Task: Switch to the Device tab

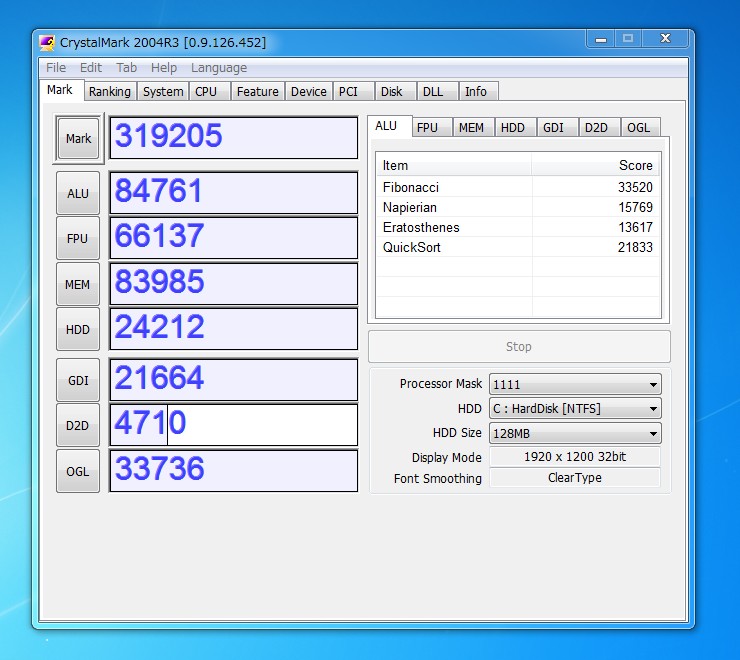Action: click(309, 91)
